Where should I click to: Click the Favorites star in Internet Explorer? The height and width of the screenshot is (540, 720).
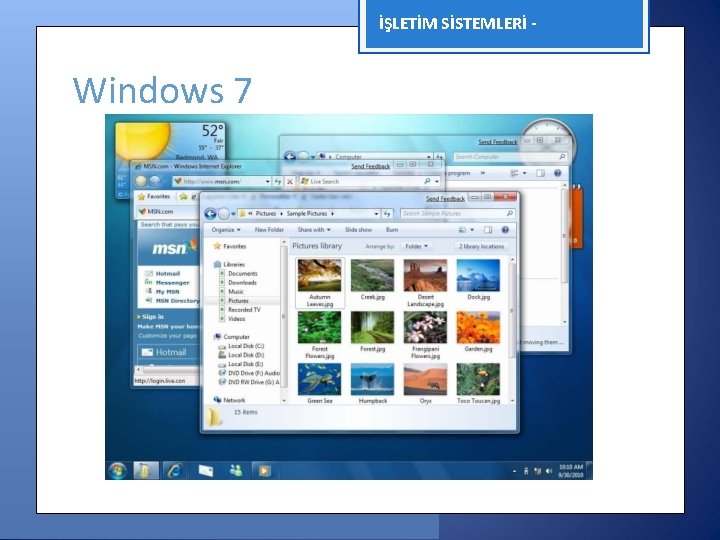click(141, 197)
